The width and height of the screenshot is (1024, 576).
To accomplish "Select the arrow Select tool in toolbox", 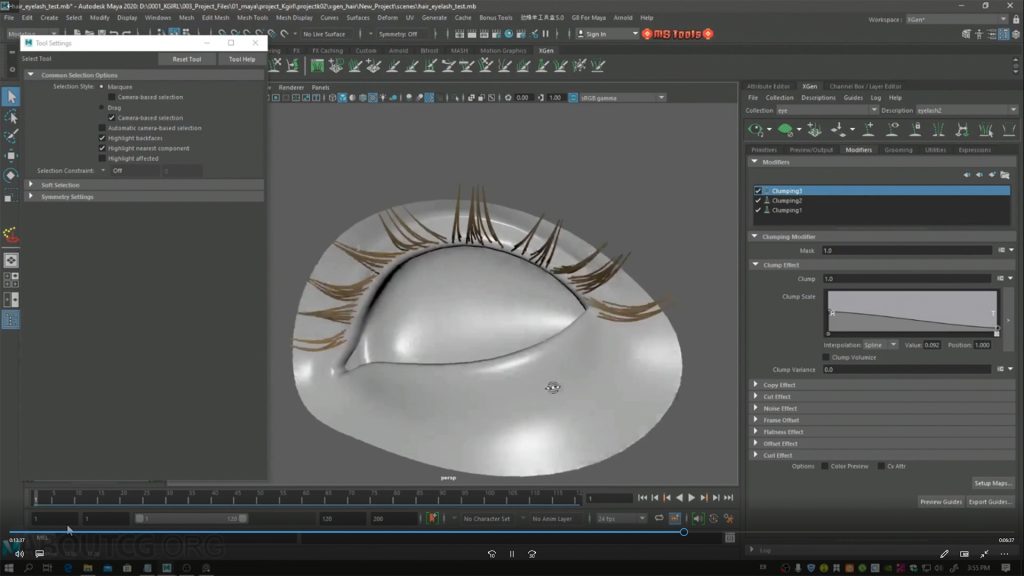I will pyautogui.click(x=11, y=97).
